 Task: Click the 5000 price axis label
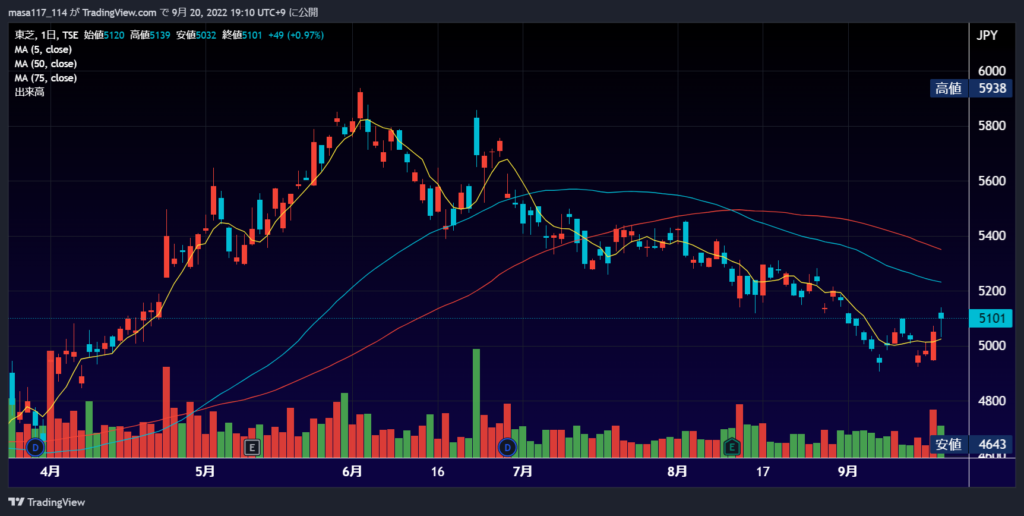[x=991, y=346]
